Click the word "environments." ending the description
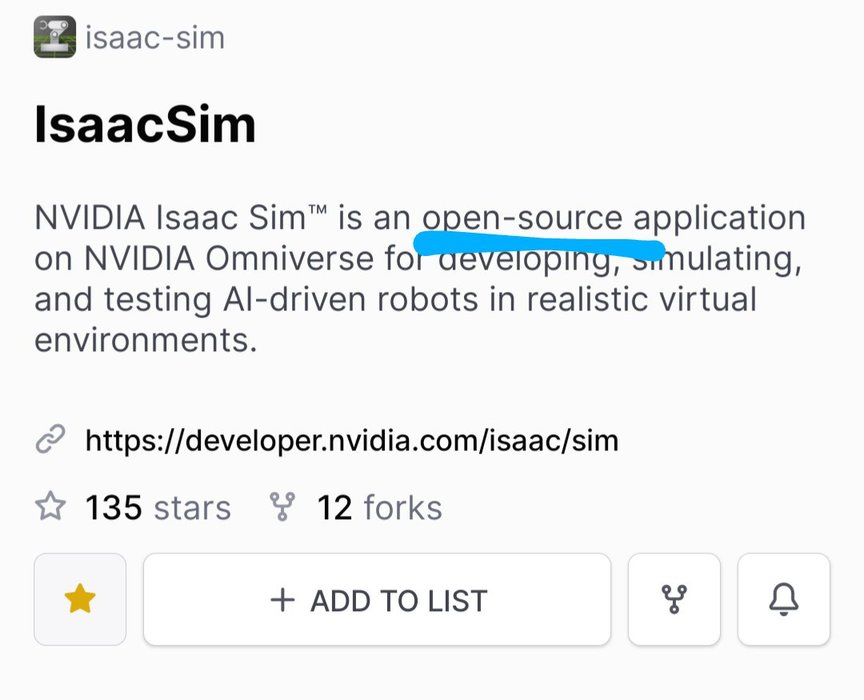Viewport: 864px width, 700px height. [x=146, y=339]
